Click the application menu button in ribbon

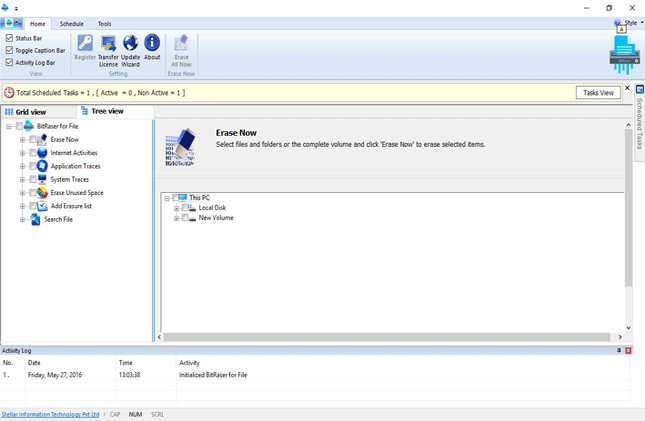12,23
